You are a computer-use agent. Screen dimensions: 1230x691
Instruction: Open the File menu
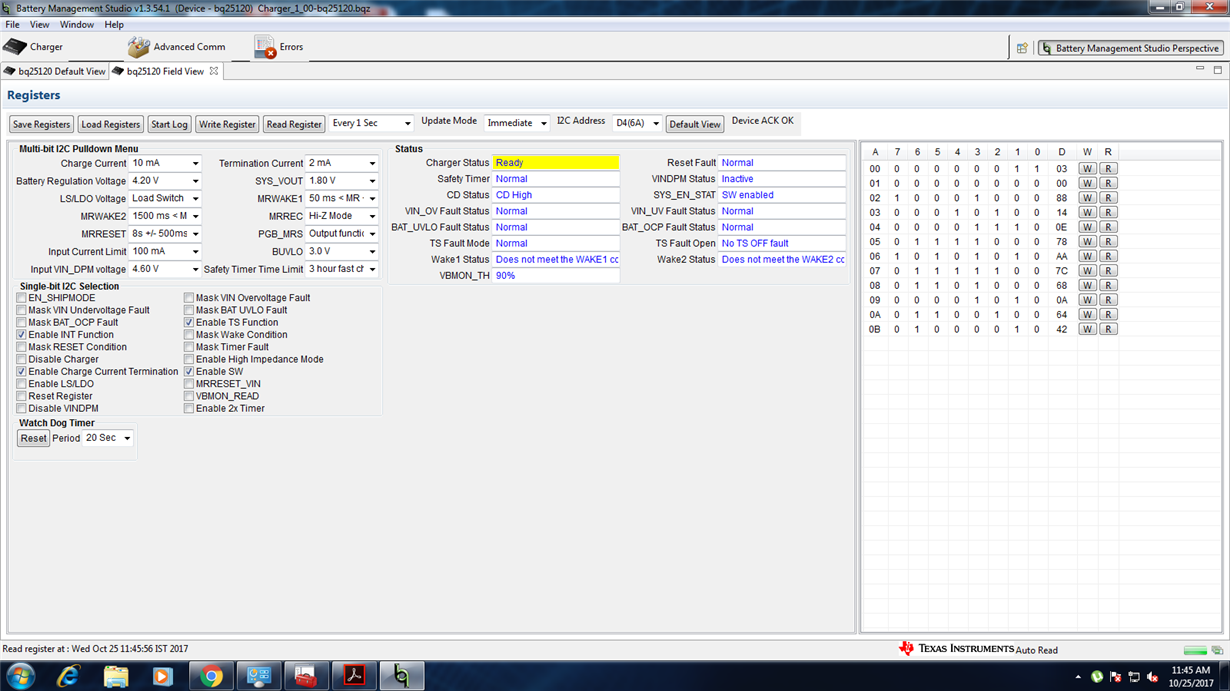click(12, 24)
